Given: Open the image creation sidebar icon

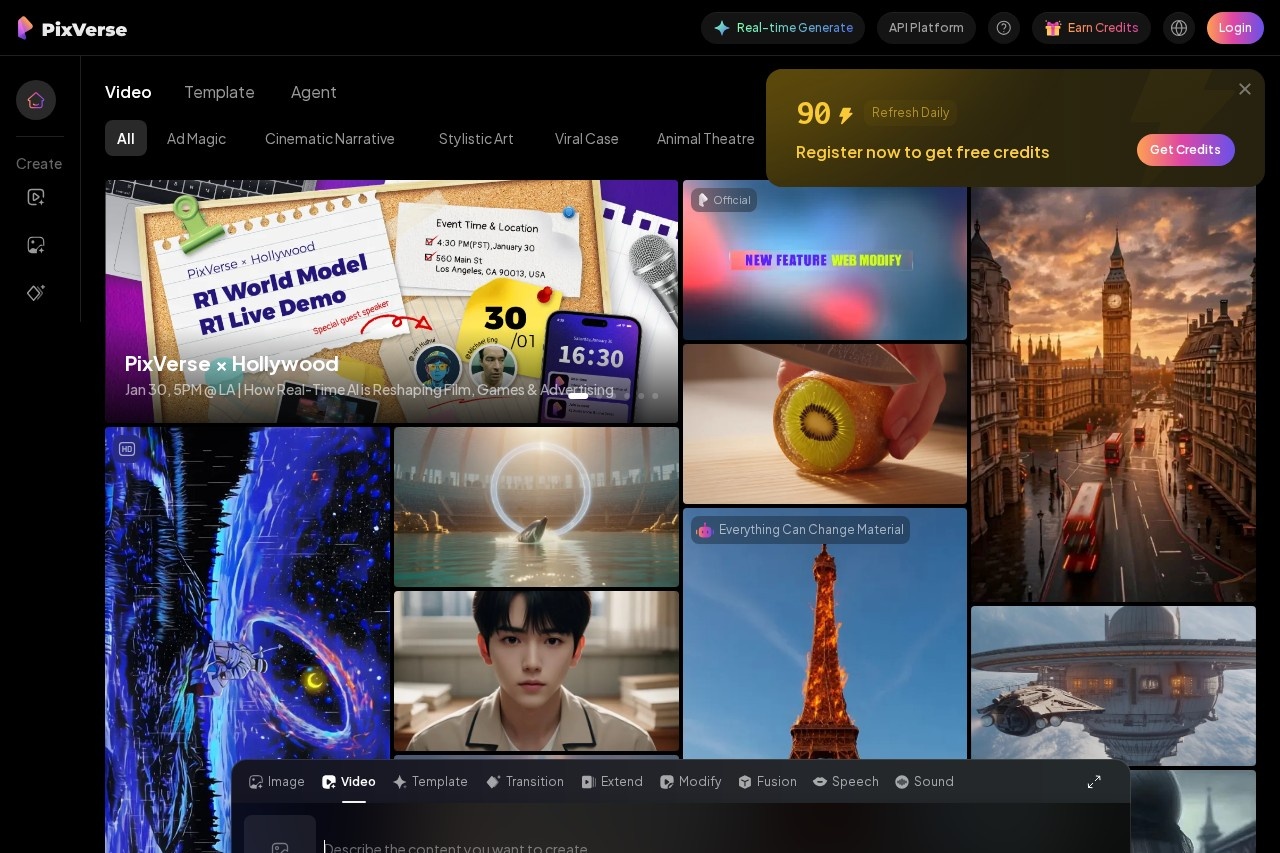Looking at the screenshot, I should (36, 245).
